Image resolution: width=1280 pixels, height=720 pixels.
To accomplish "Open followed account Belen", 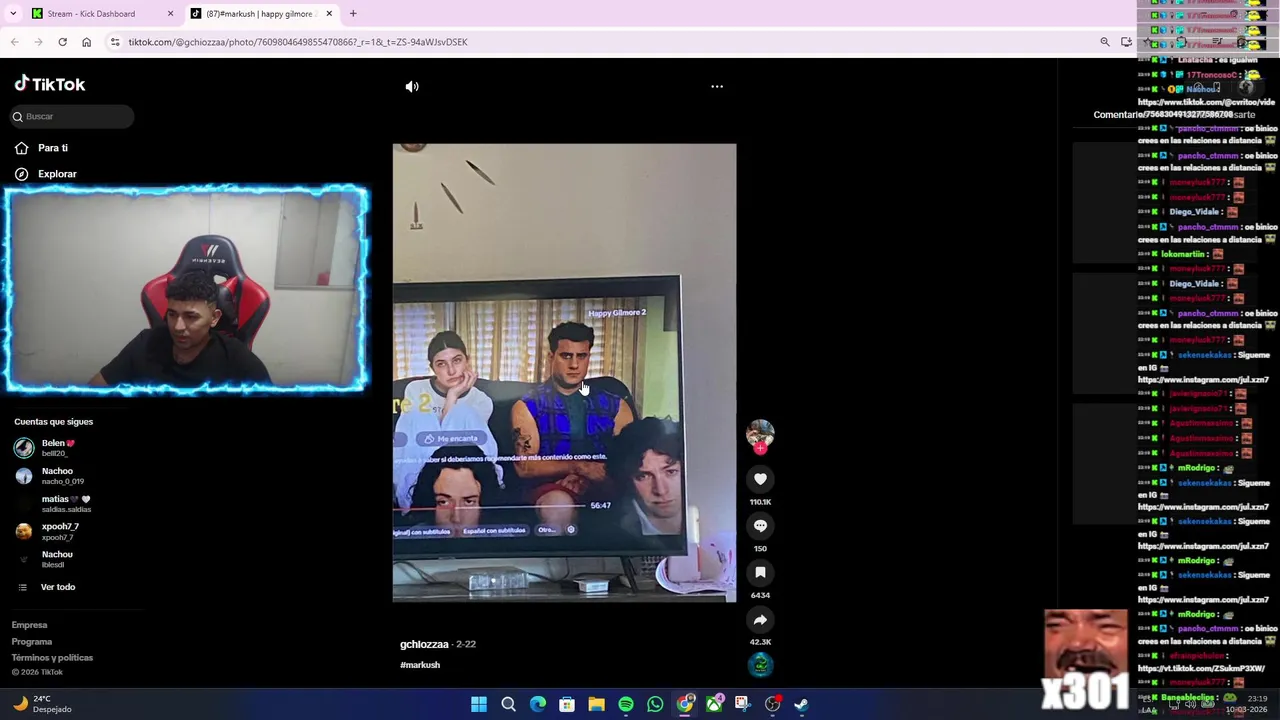I will click(x=45, y=448).
